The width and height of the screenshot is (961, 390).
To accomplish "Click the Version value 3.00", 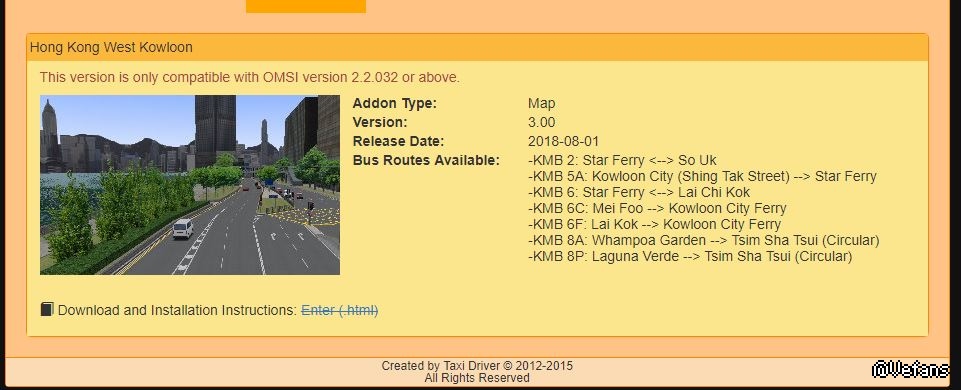I will pos(542,123).
